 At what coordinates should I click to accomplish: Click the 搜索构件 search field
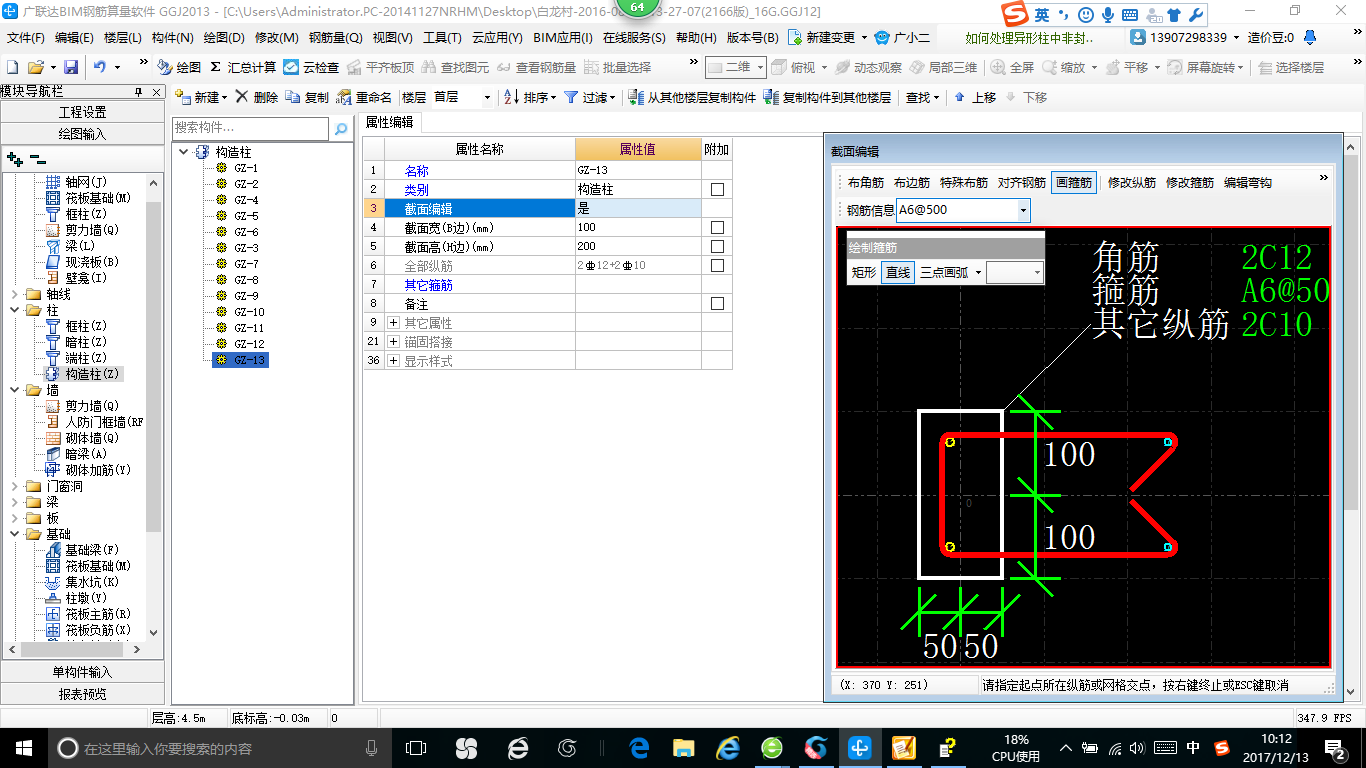250,128
